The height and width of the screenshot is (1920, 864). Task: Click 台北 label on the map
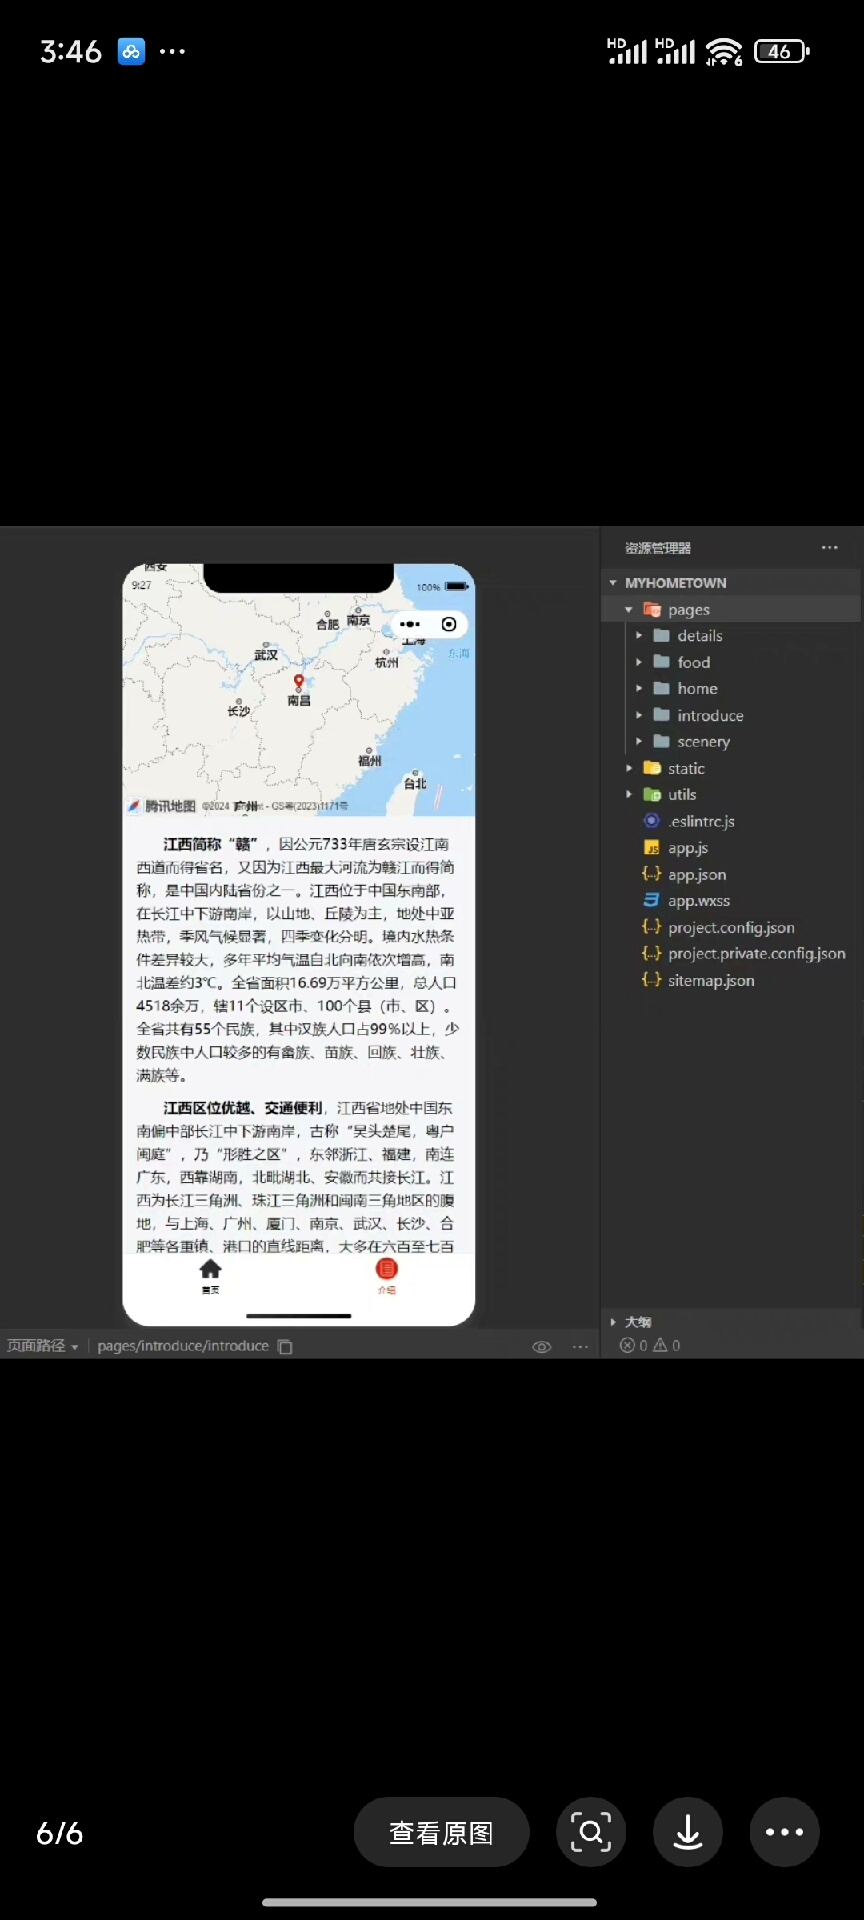[415, 783]
